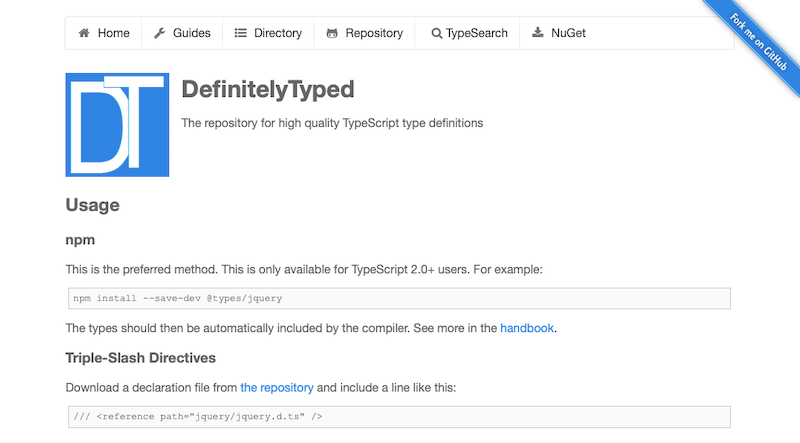This screenshot has height=443, width=800.
Task: Click the list icon beside Directory
Action: point(240,33)
